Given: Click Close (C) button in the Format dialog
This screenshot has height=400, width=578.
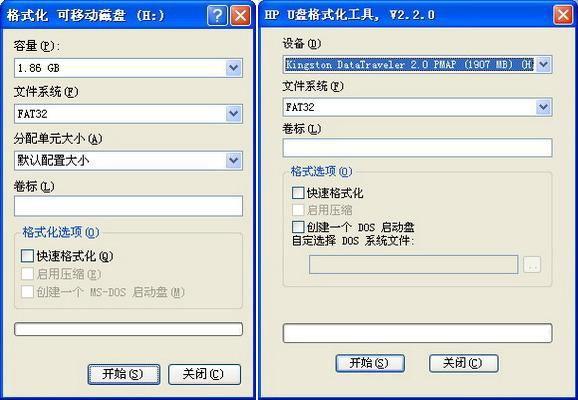Looking at the screenshot, I should click(x=205, y=374).
